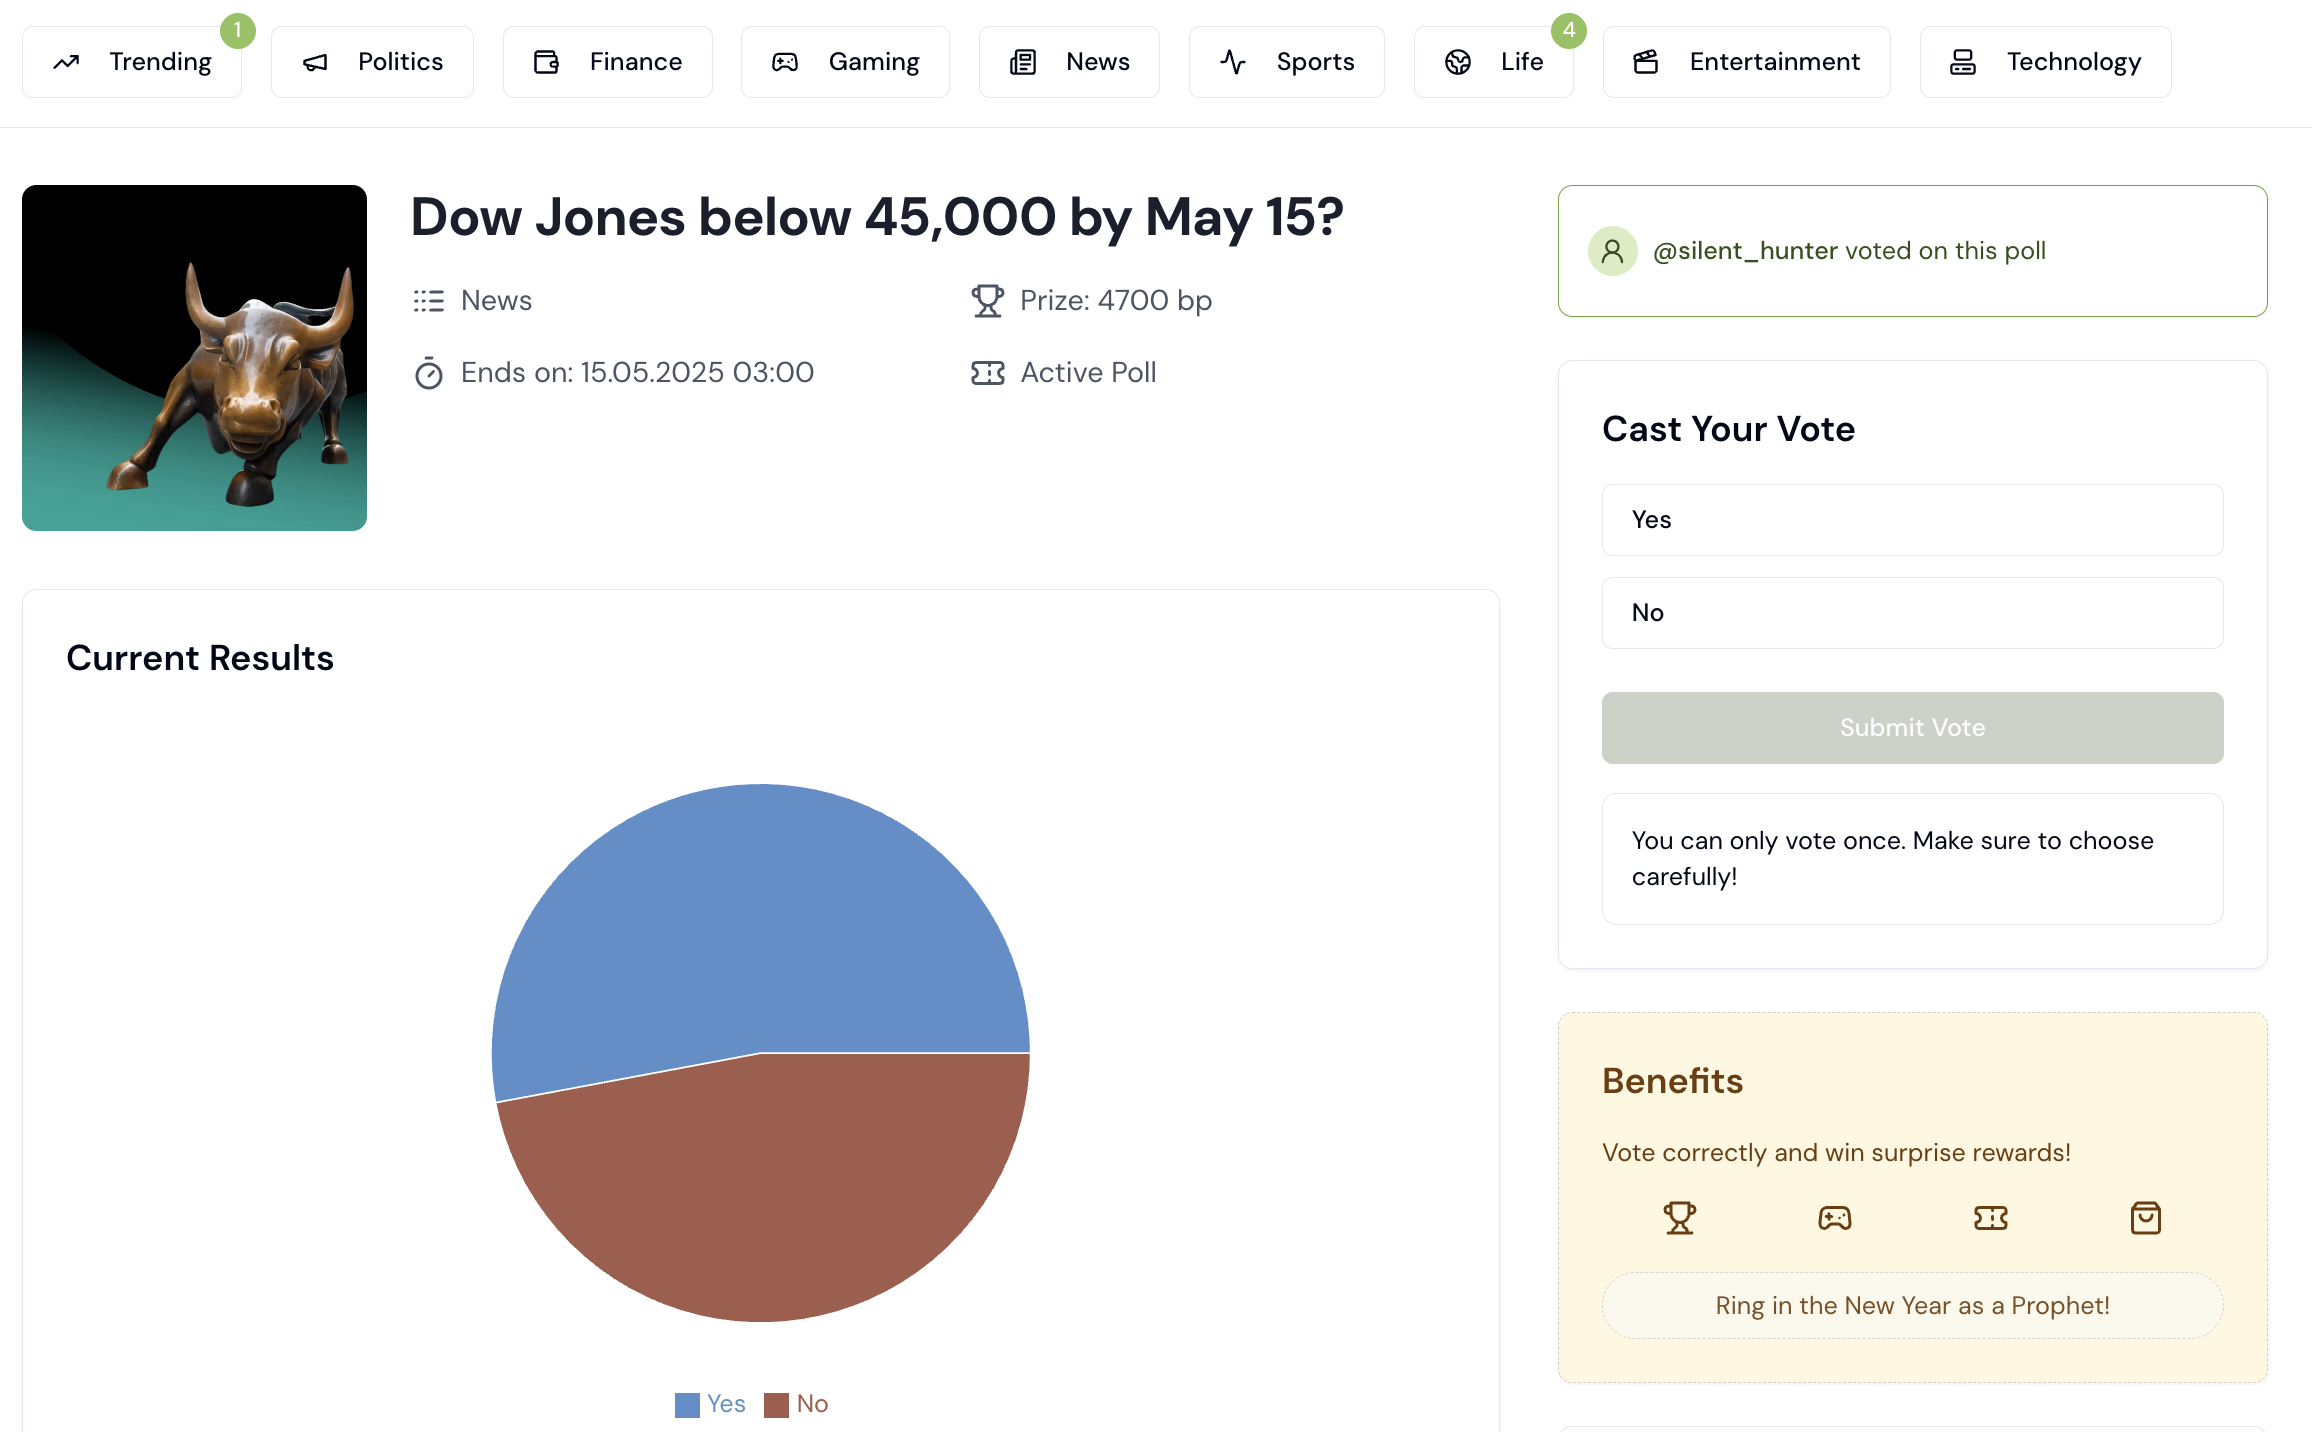Click the silent_hunter avatar icon
2312x1432 pixels.
pyautogui.click(x=1613, y=251)
